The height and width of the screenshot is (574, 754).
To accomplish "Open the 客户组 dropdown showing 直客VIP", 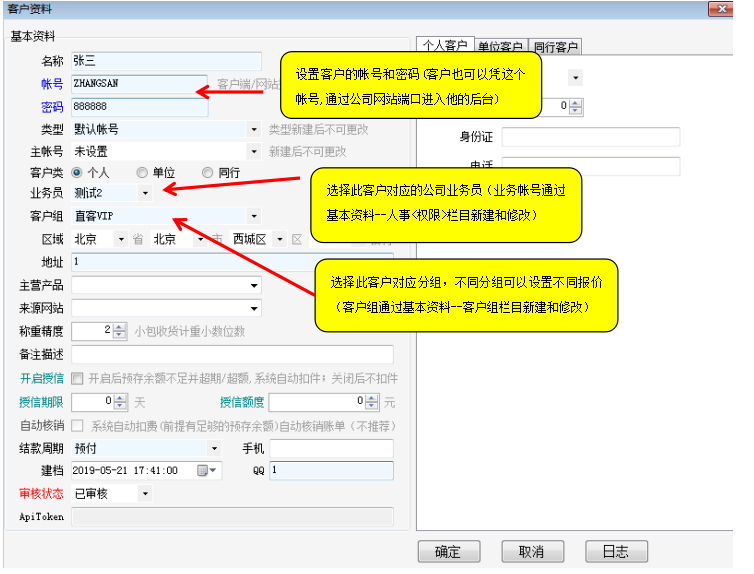I will 253,215.
